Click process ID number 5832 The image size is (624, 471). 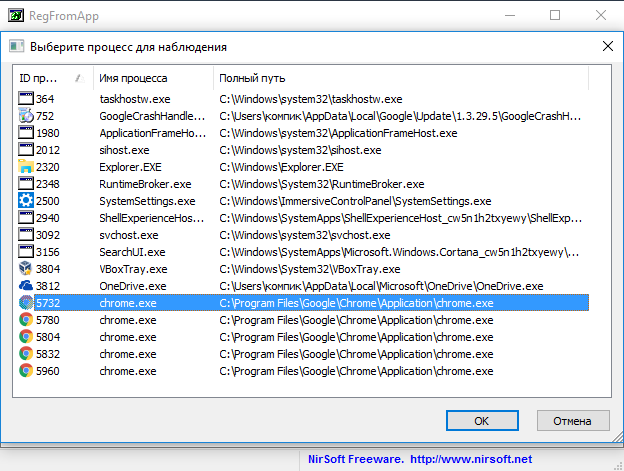(48, 354)
